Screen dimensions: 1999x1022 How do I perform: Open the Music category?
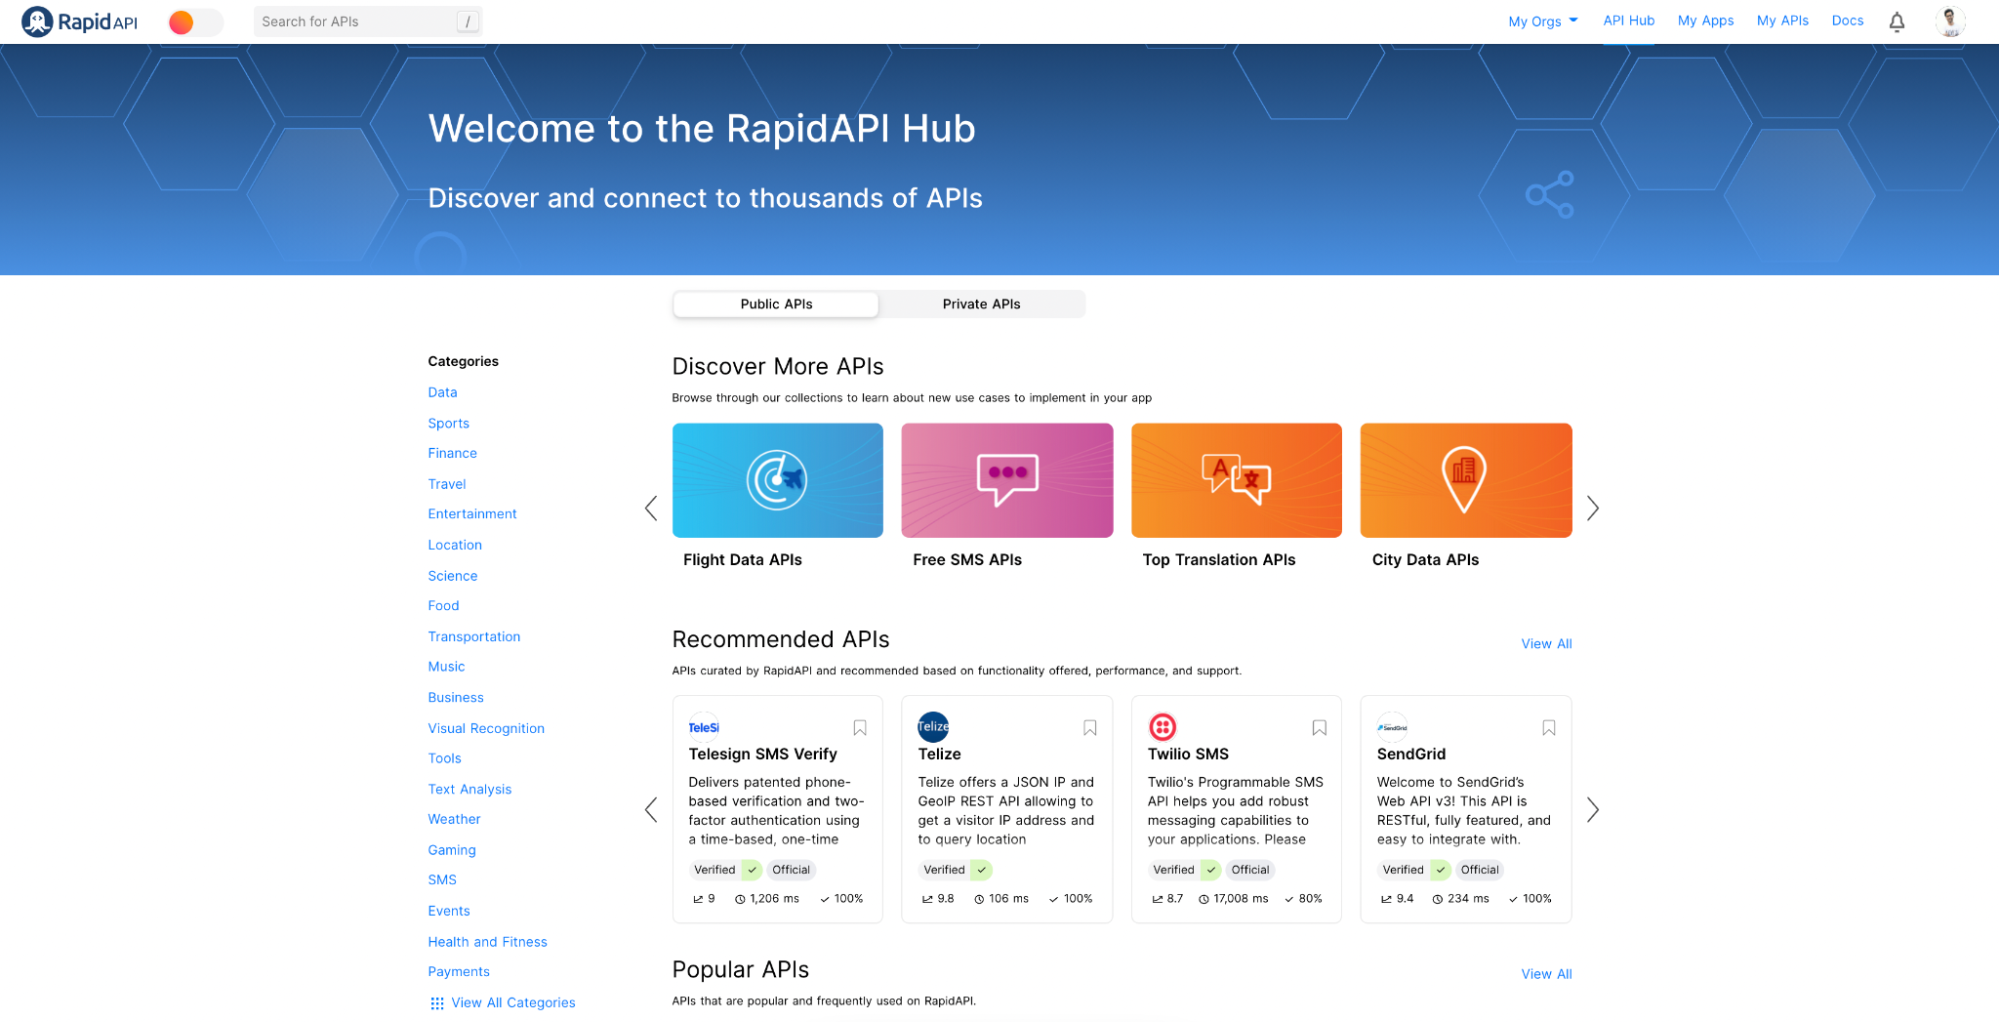point(446,667)
